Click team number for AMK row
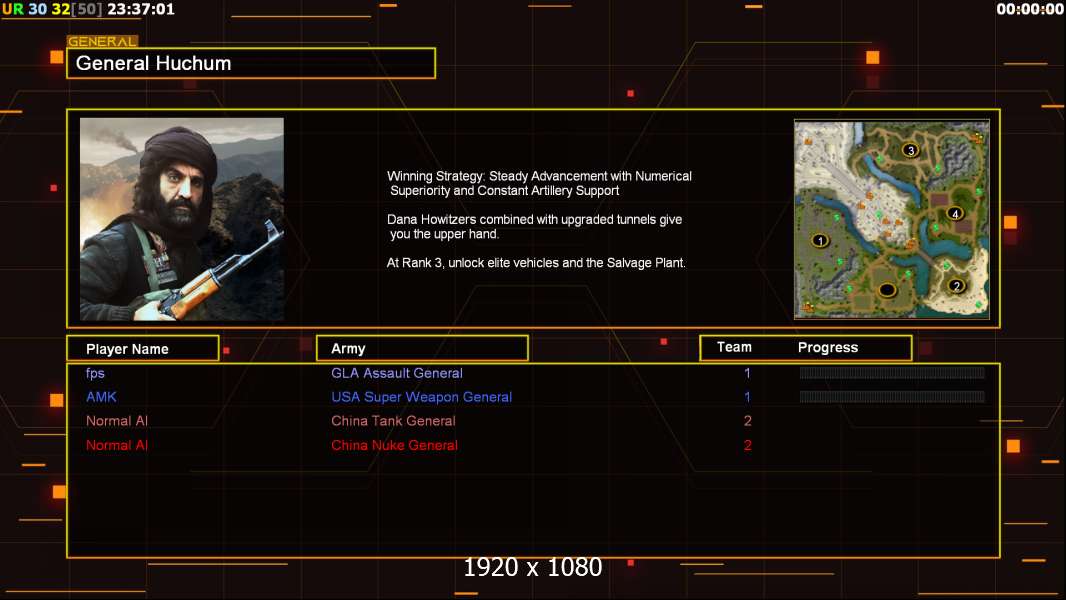The image size is (1066, 600). (x=747, y=397)
